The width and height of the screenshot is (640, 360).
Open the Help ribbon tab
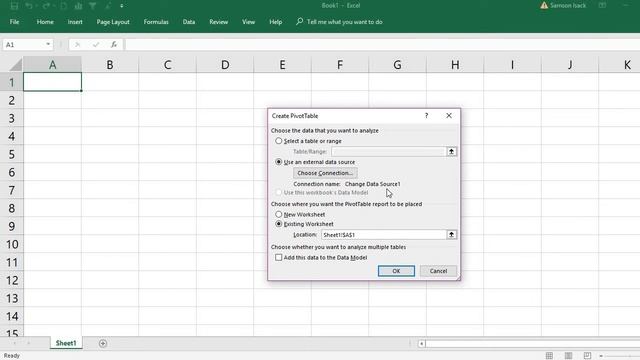click(x=276, y=22)
